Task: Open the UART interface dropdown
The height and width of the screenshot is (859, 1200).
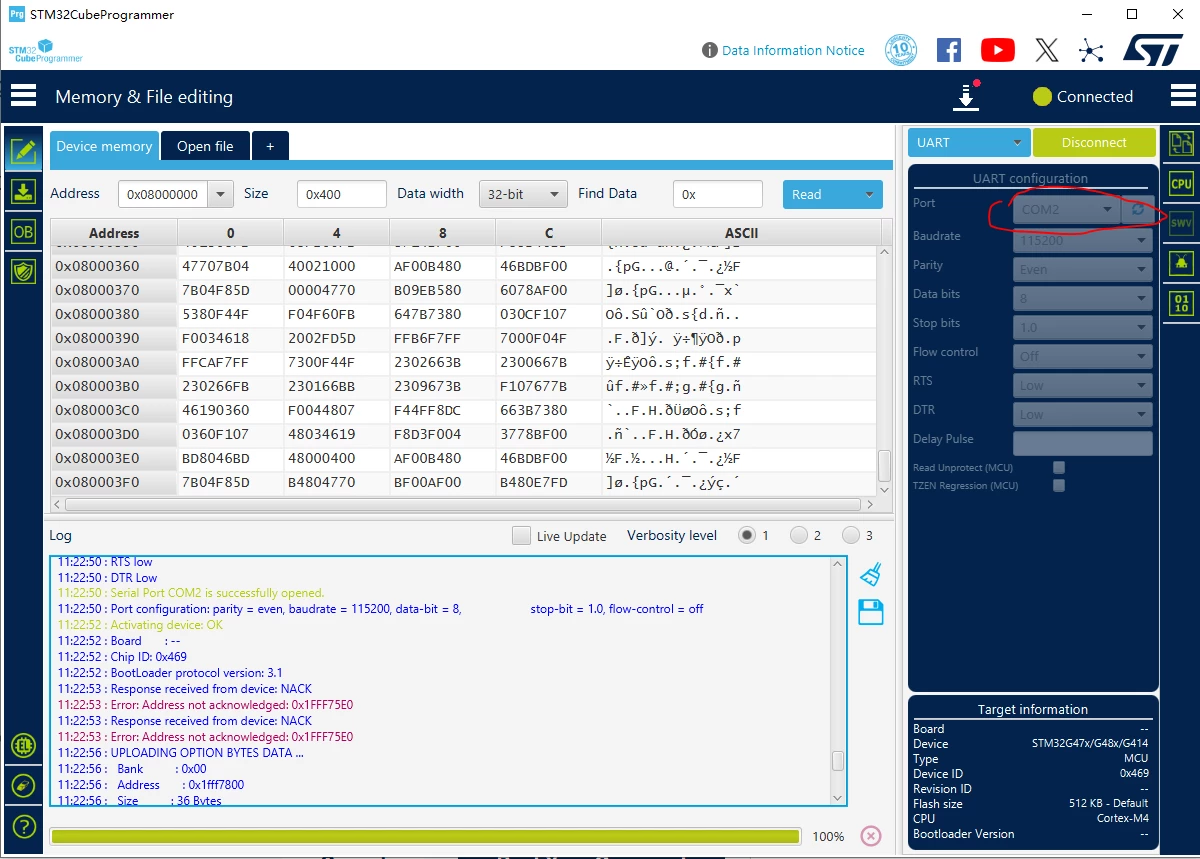Action: pos(968,142)
